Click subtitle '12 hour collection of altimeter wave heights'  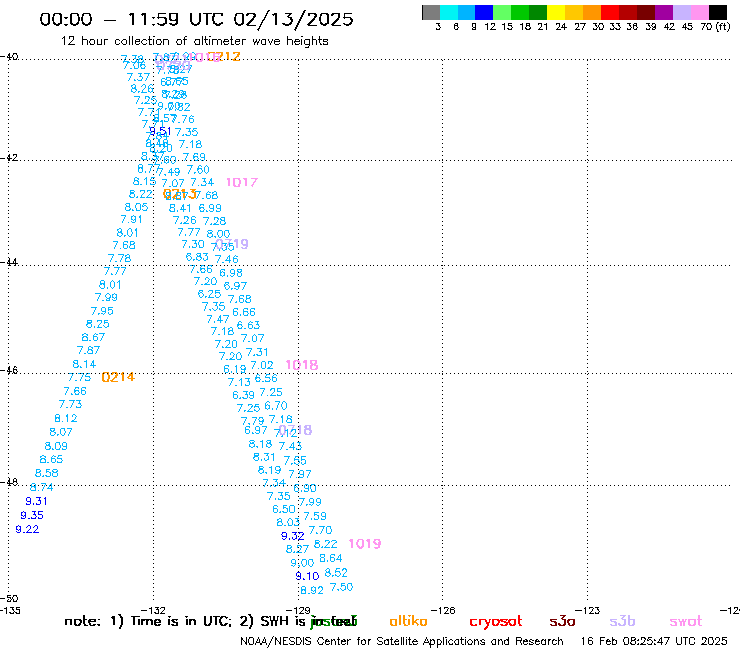194,41
